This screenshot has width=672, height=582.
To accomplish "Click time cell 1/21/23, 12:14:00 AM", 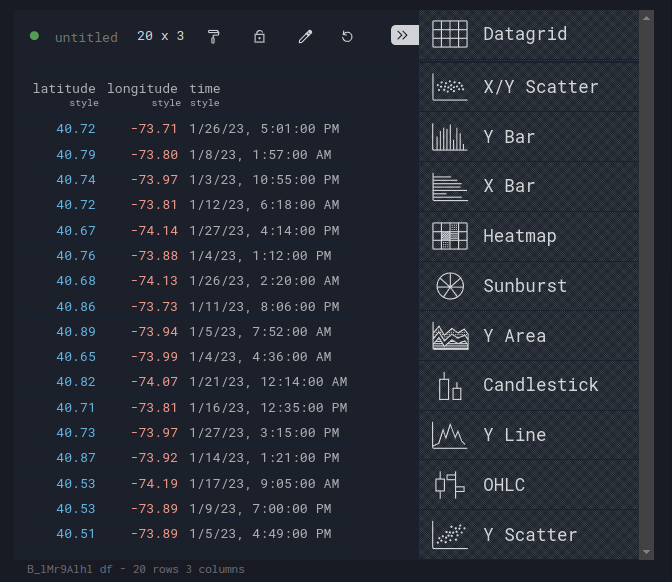I will point(268,381).
